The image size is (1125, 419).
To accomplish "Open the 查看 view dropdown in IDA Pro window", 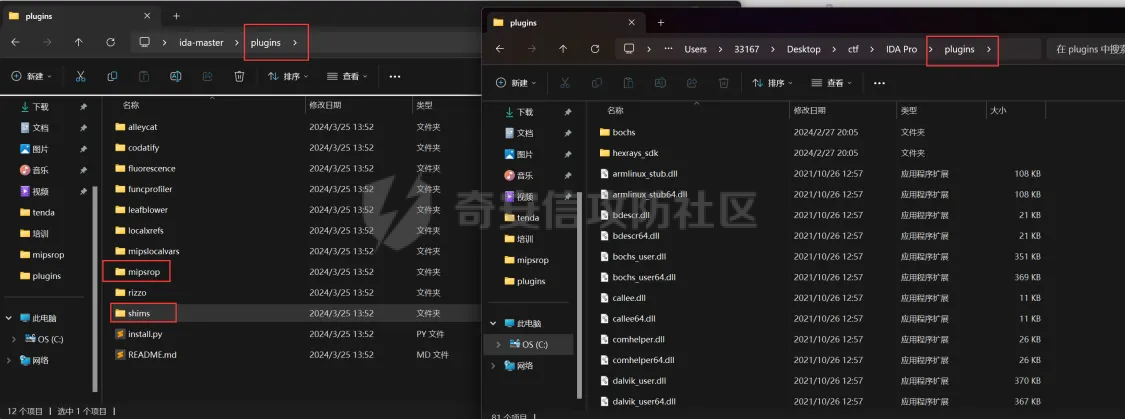I will 830,83.
